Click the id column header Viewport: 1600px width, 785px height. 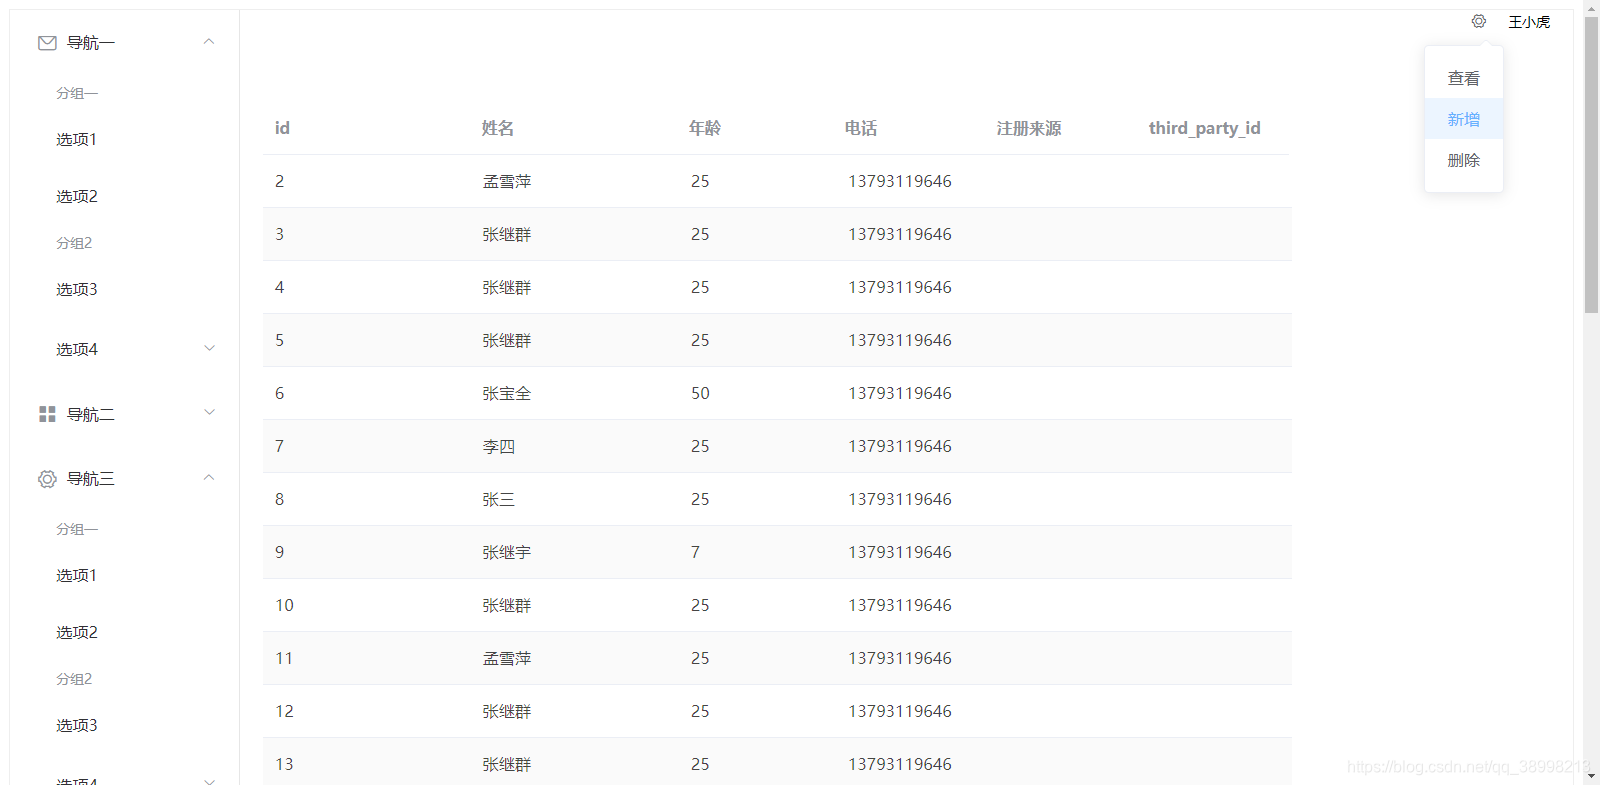[x=282, y=128]
